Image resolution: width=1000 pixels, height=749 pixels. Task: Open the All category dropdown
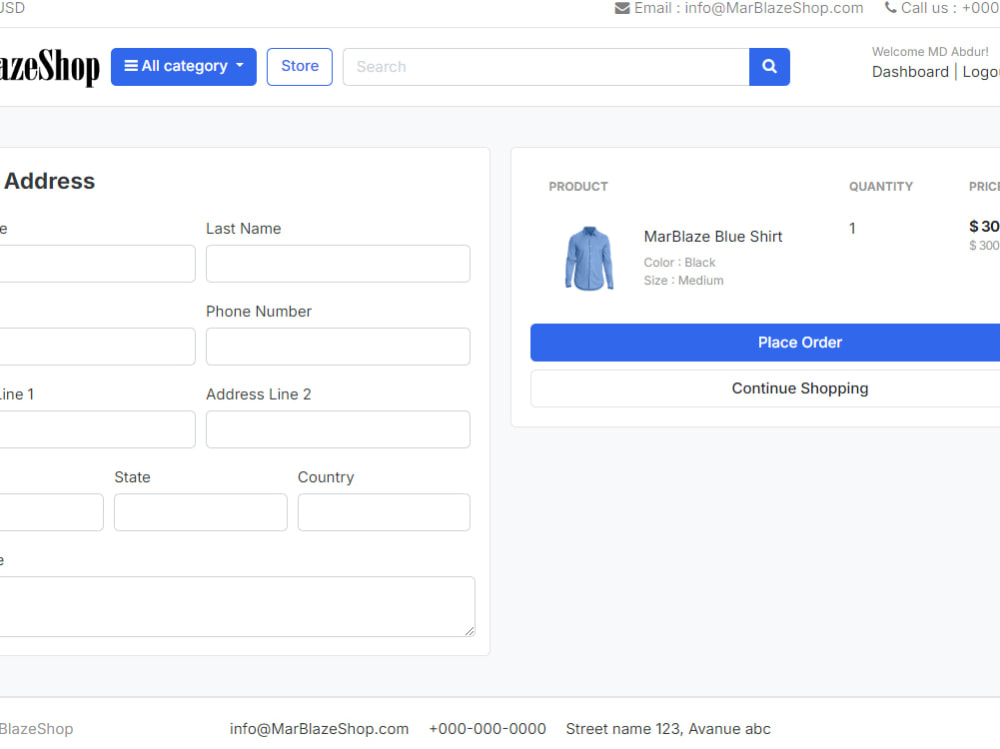(184, 66)
